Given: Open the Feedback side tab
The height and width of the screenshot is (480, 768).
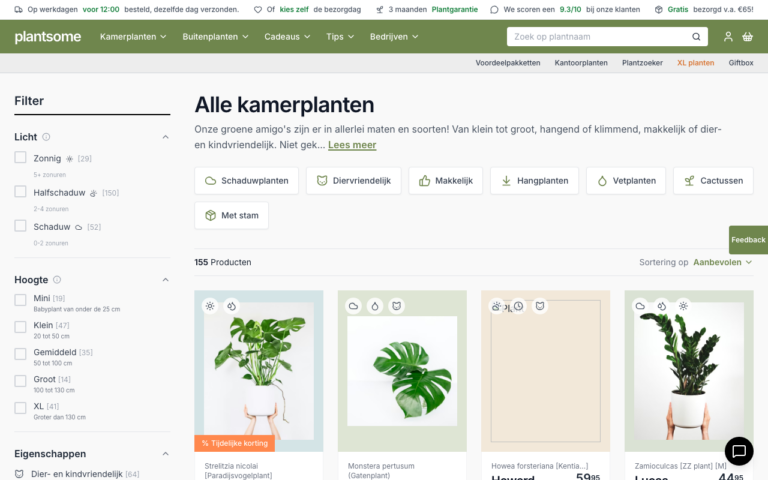Looking at the screenshot, I should click(748, 240).
